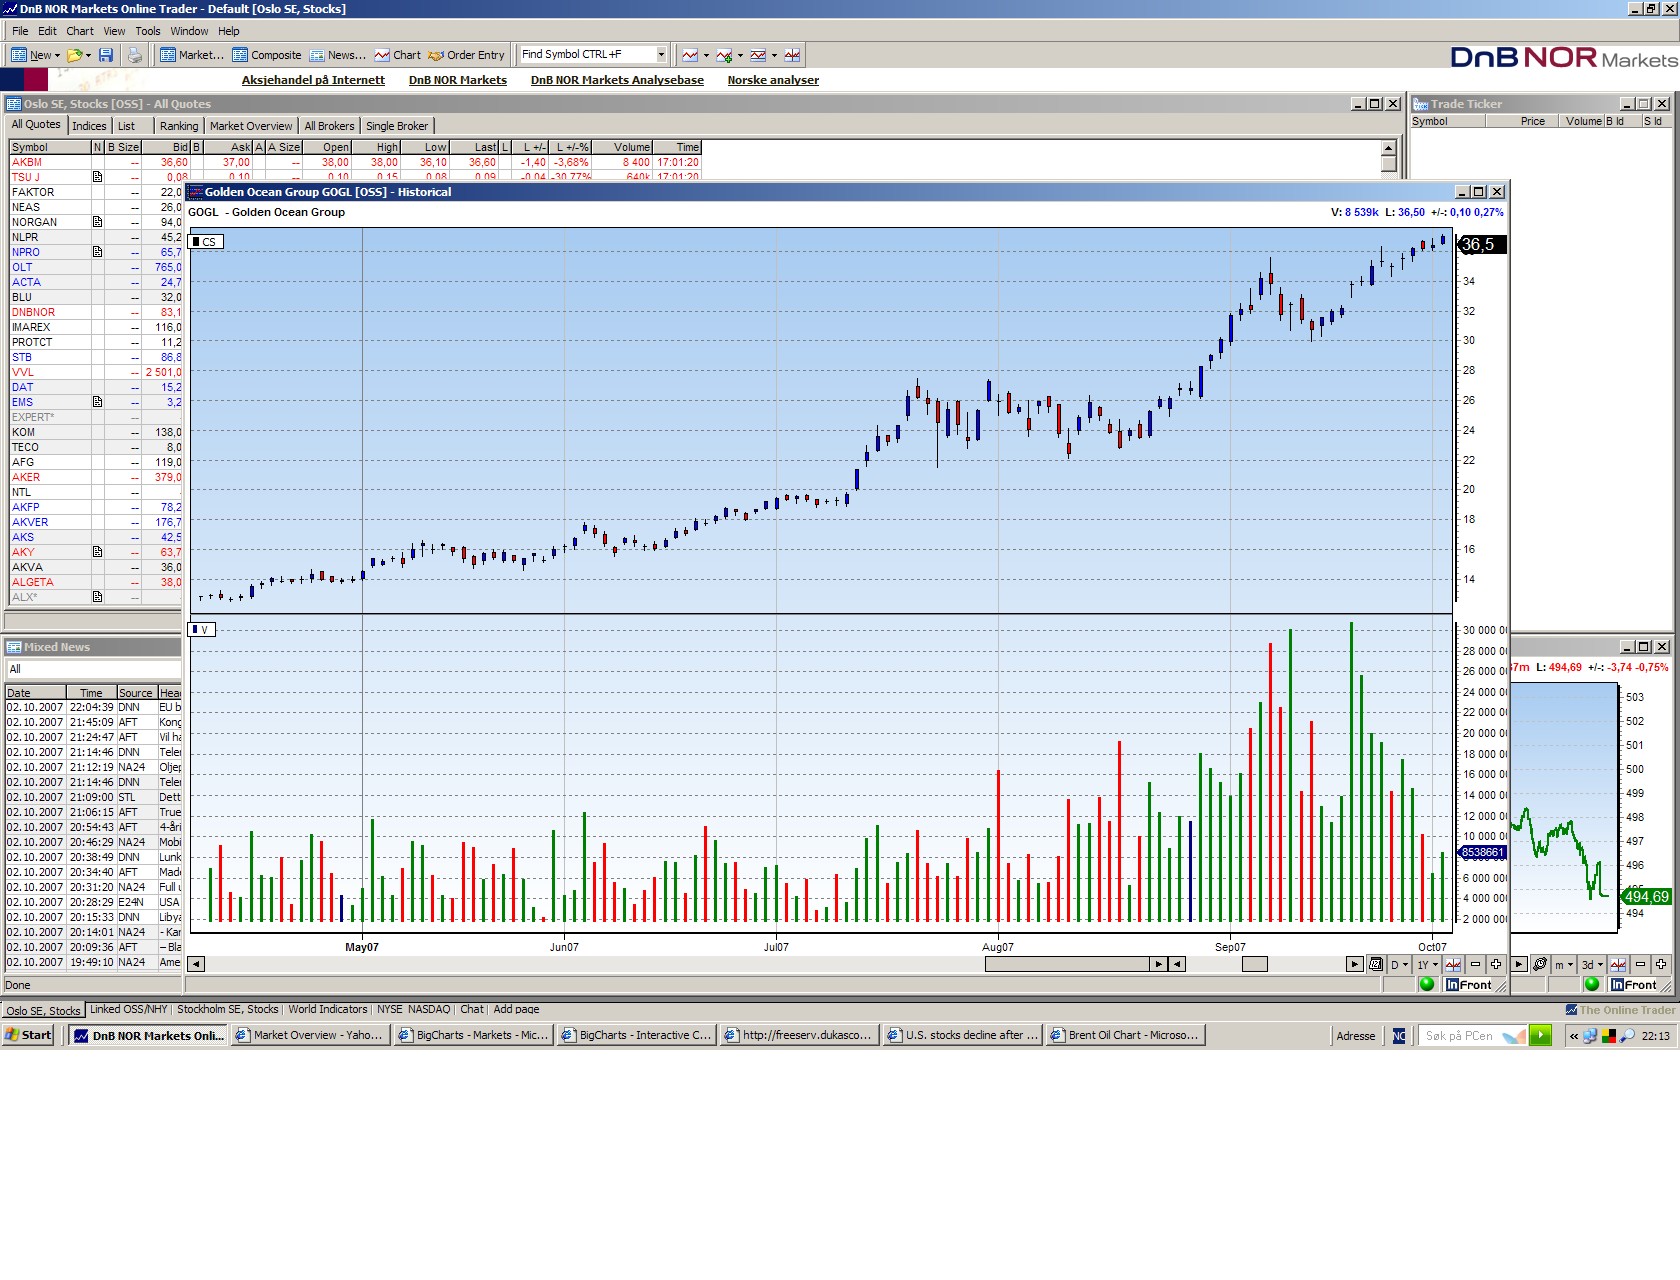Image resolution: width=1680 pixels, height=1280 pixels.
Task: Open the 1Y range dropdown in GOGL chart
Action: 1427,964
